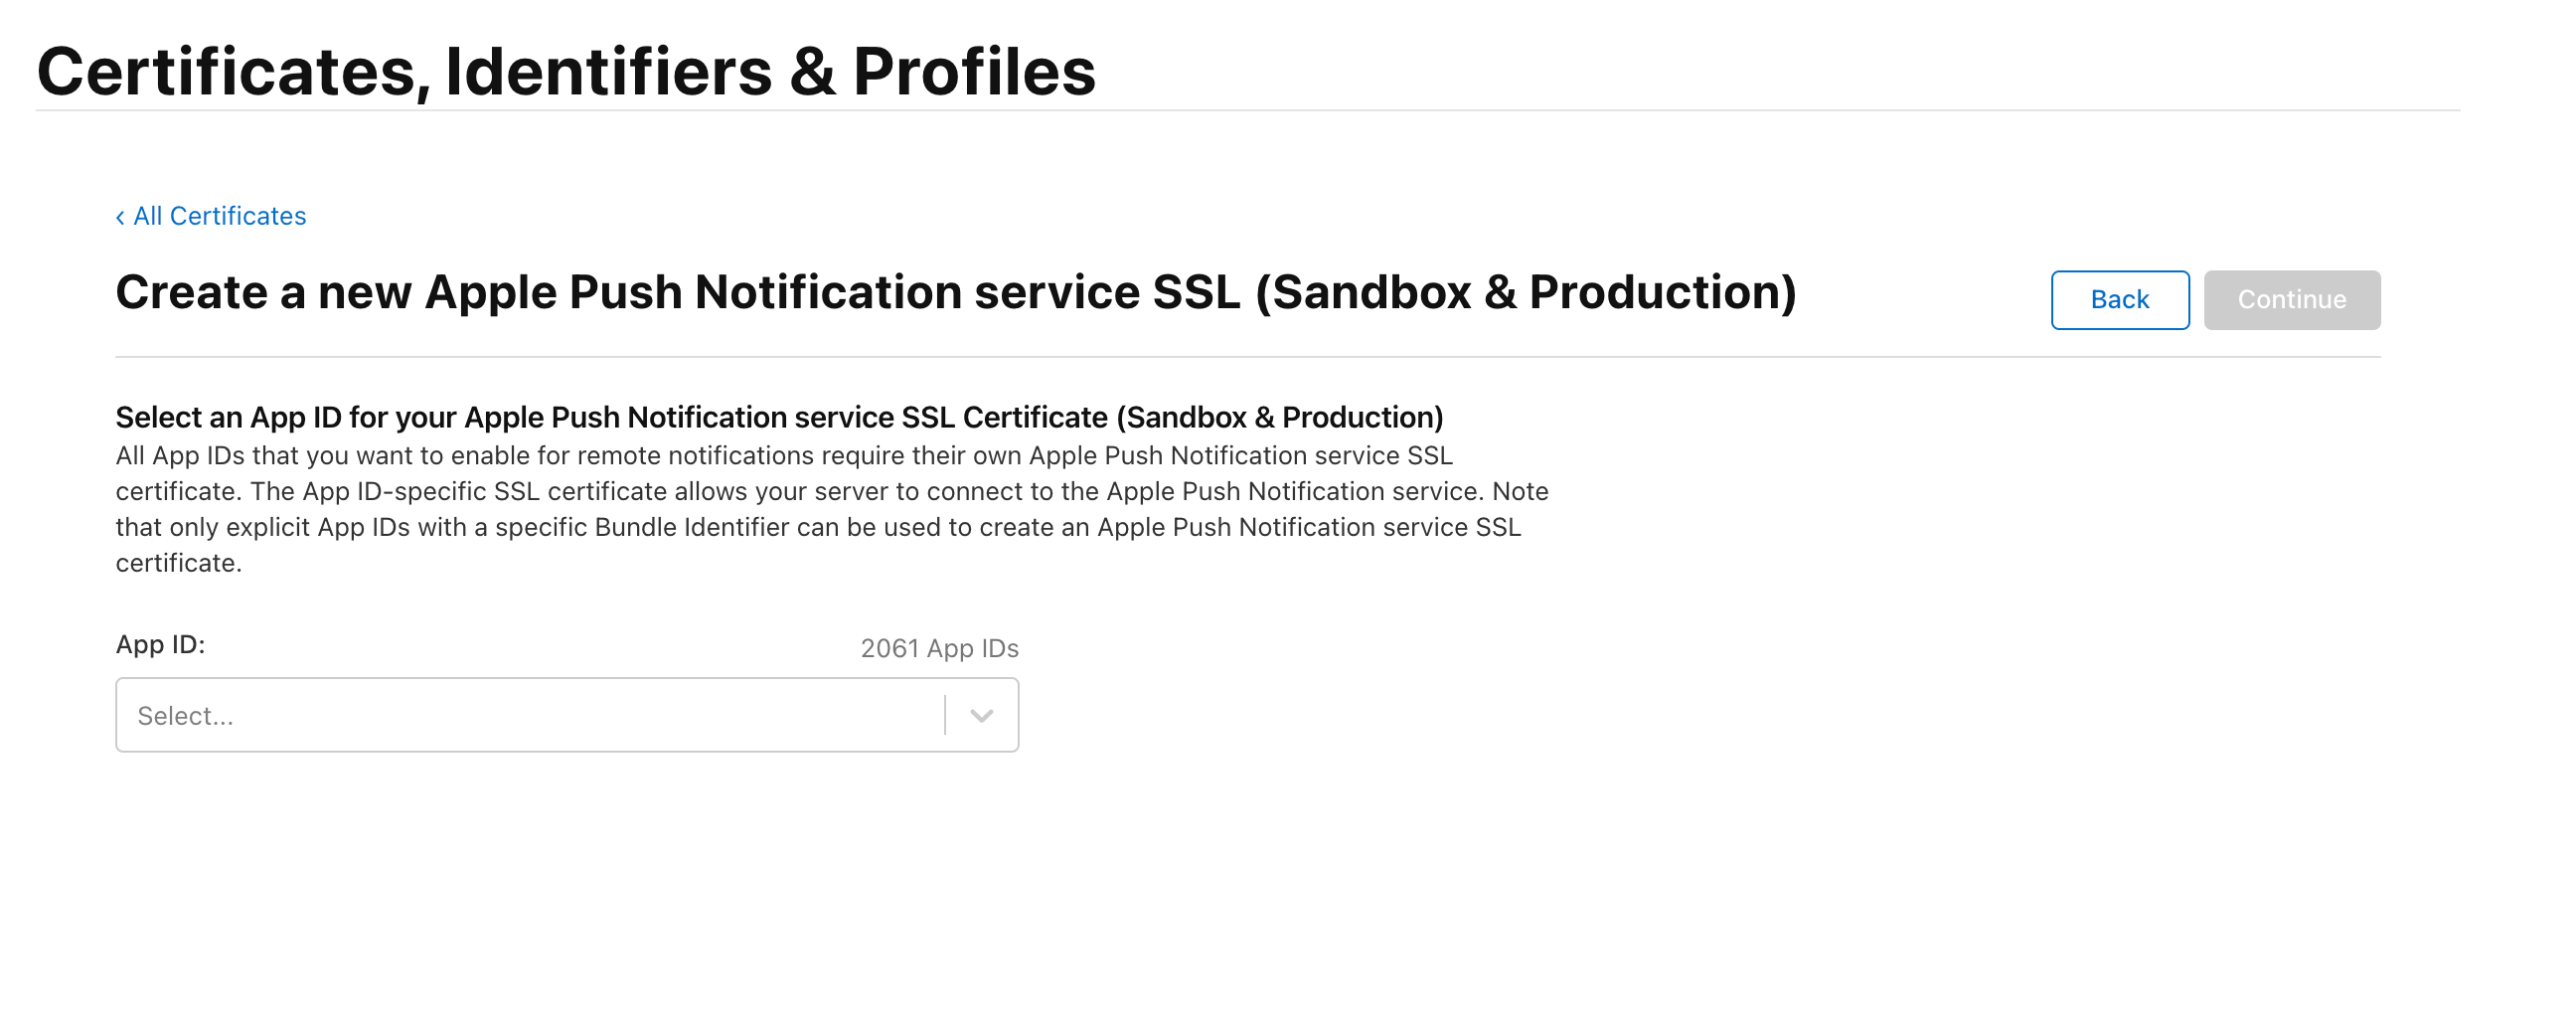Click the word 'Profiles' in page title
2576x1034 pixels.
pos(973,72)
